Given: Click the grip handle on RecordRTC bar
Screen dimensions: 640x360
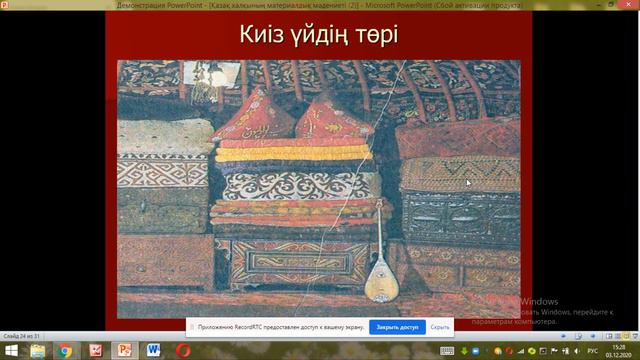Looking at the screenshot, I should coord(192,327).
